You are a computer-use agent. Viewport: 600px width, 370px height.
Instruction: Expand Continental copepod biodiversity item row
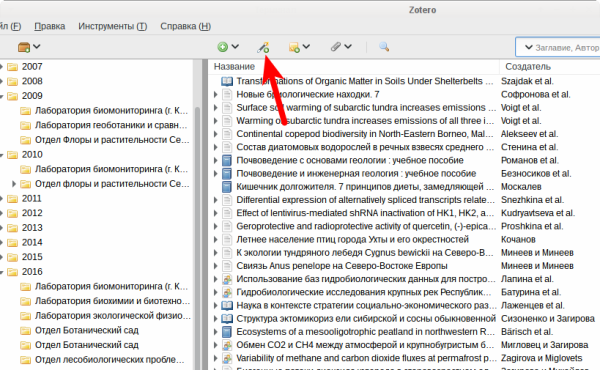pos(215,134)
